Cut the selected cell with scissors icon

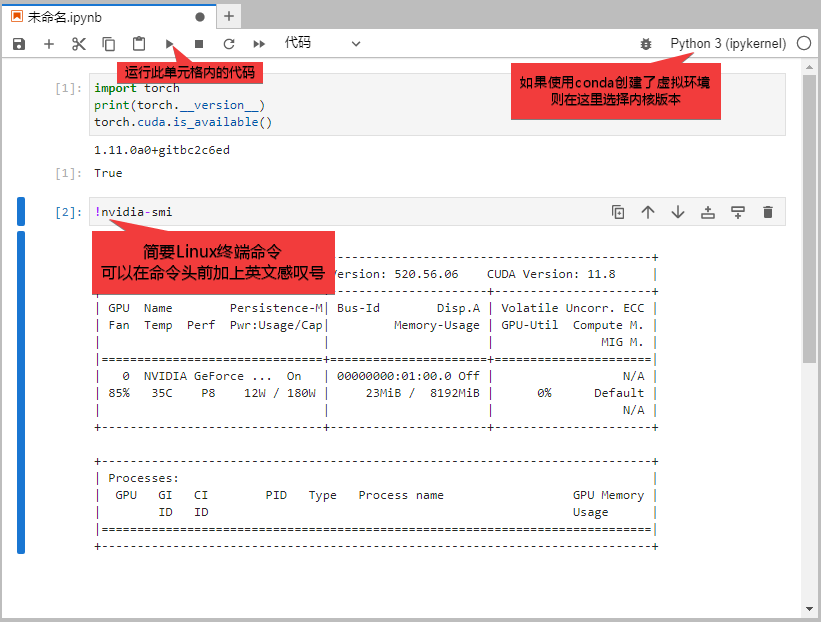pyautogui.click(x=79, y=44)
